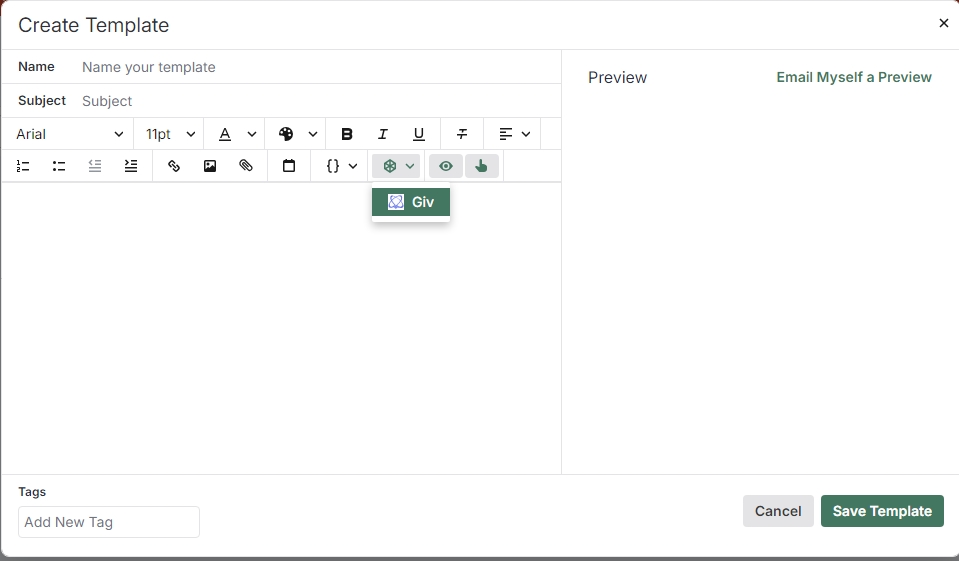Insert calendar link icon

pyautogui.click(x=289, y=166)
